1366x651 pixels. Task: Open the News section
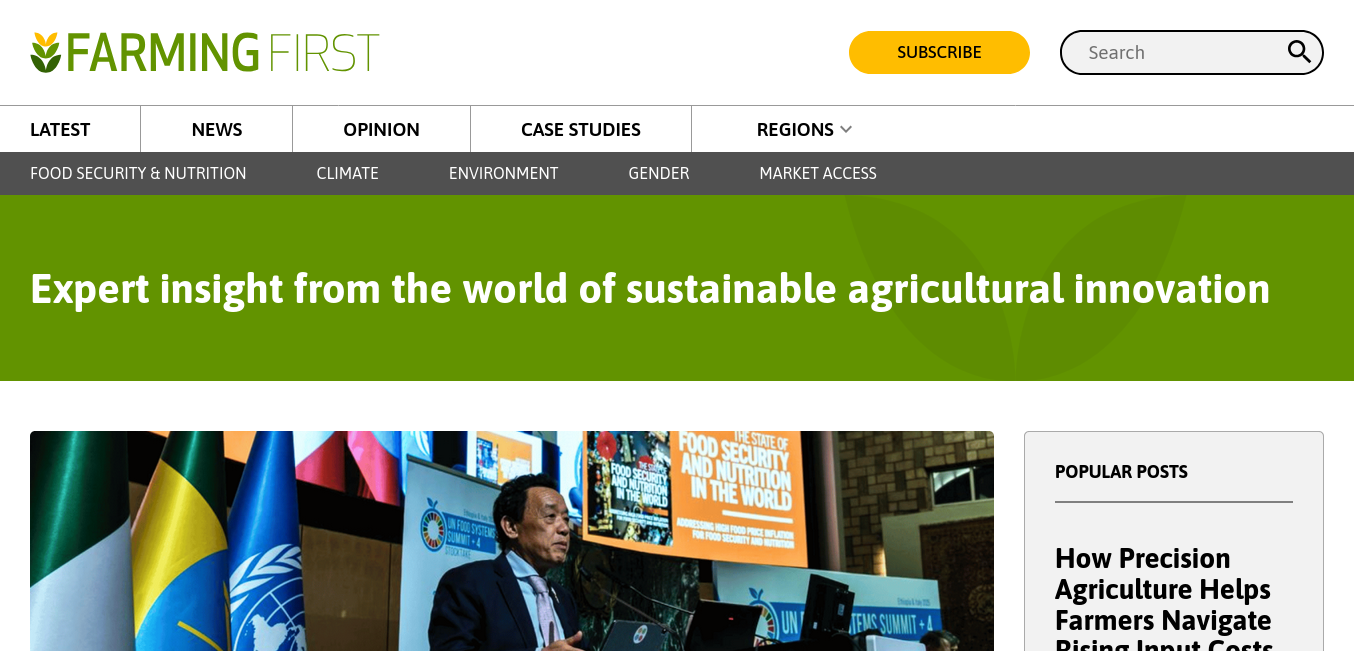[217, 129]
